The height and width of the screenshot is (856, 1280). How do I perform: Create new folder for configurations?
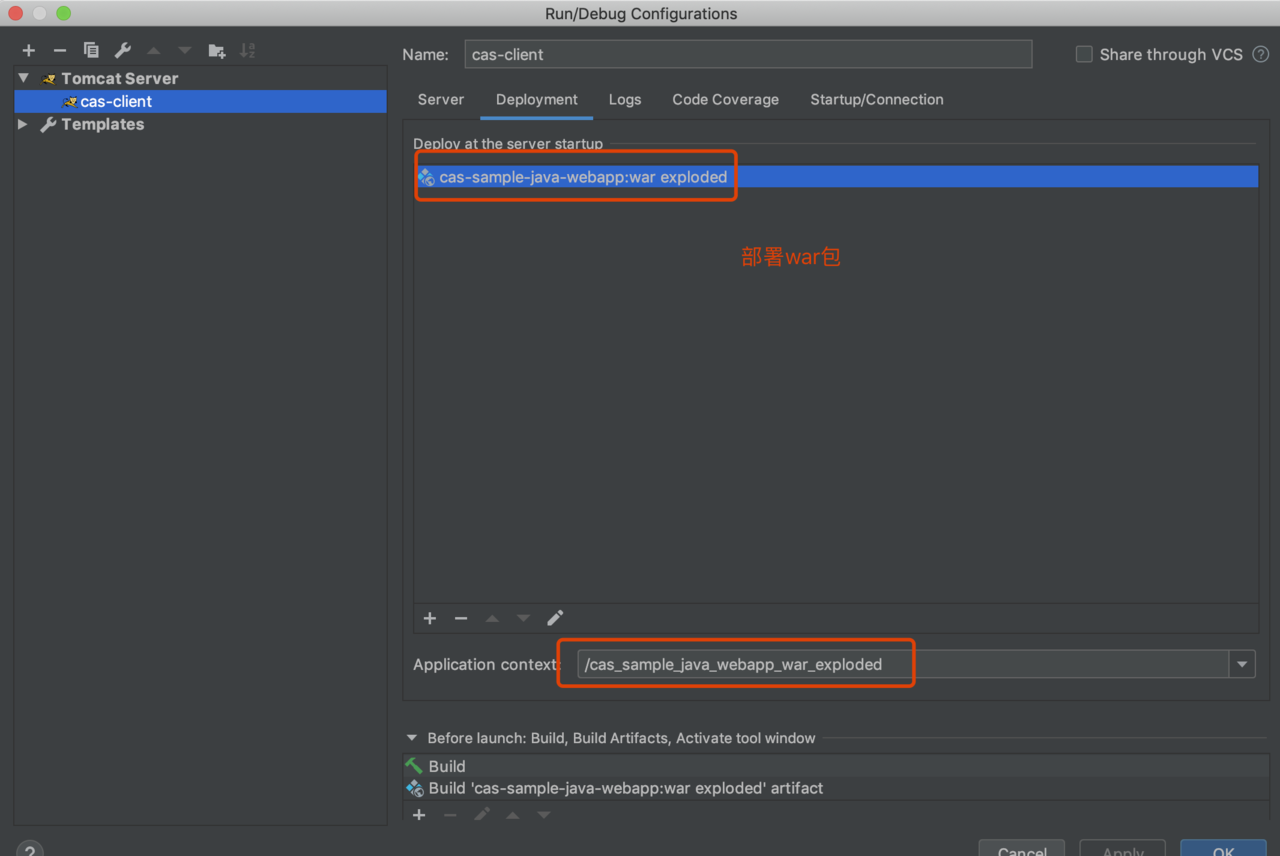[x=216, y=50]
